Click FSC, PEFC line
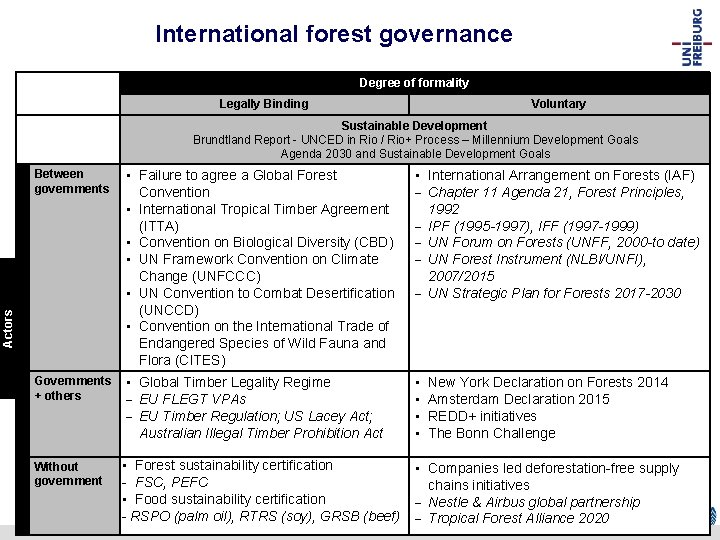Image resolution: width=720 pixels, height=540 pixels. (x=171, y=482)
